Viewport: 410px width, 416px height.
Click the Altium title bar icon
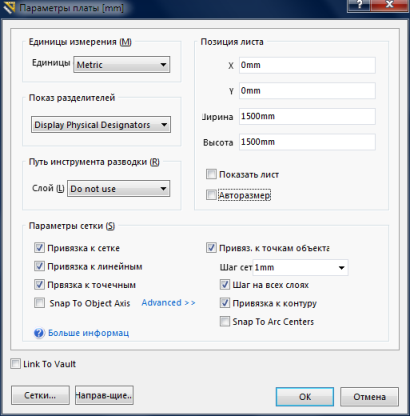pos(9,7)
